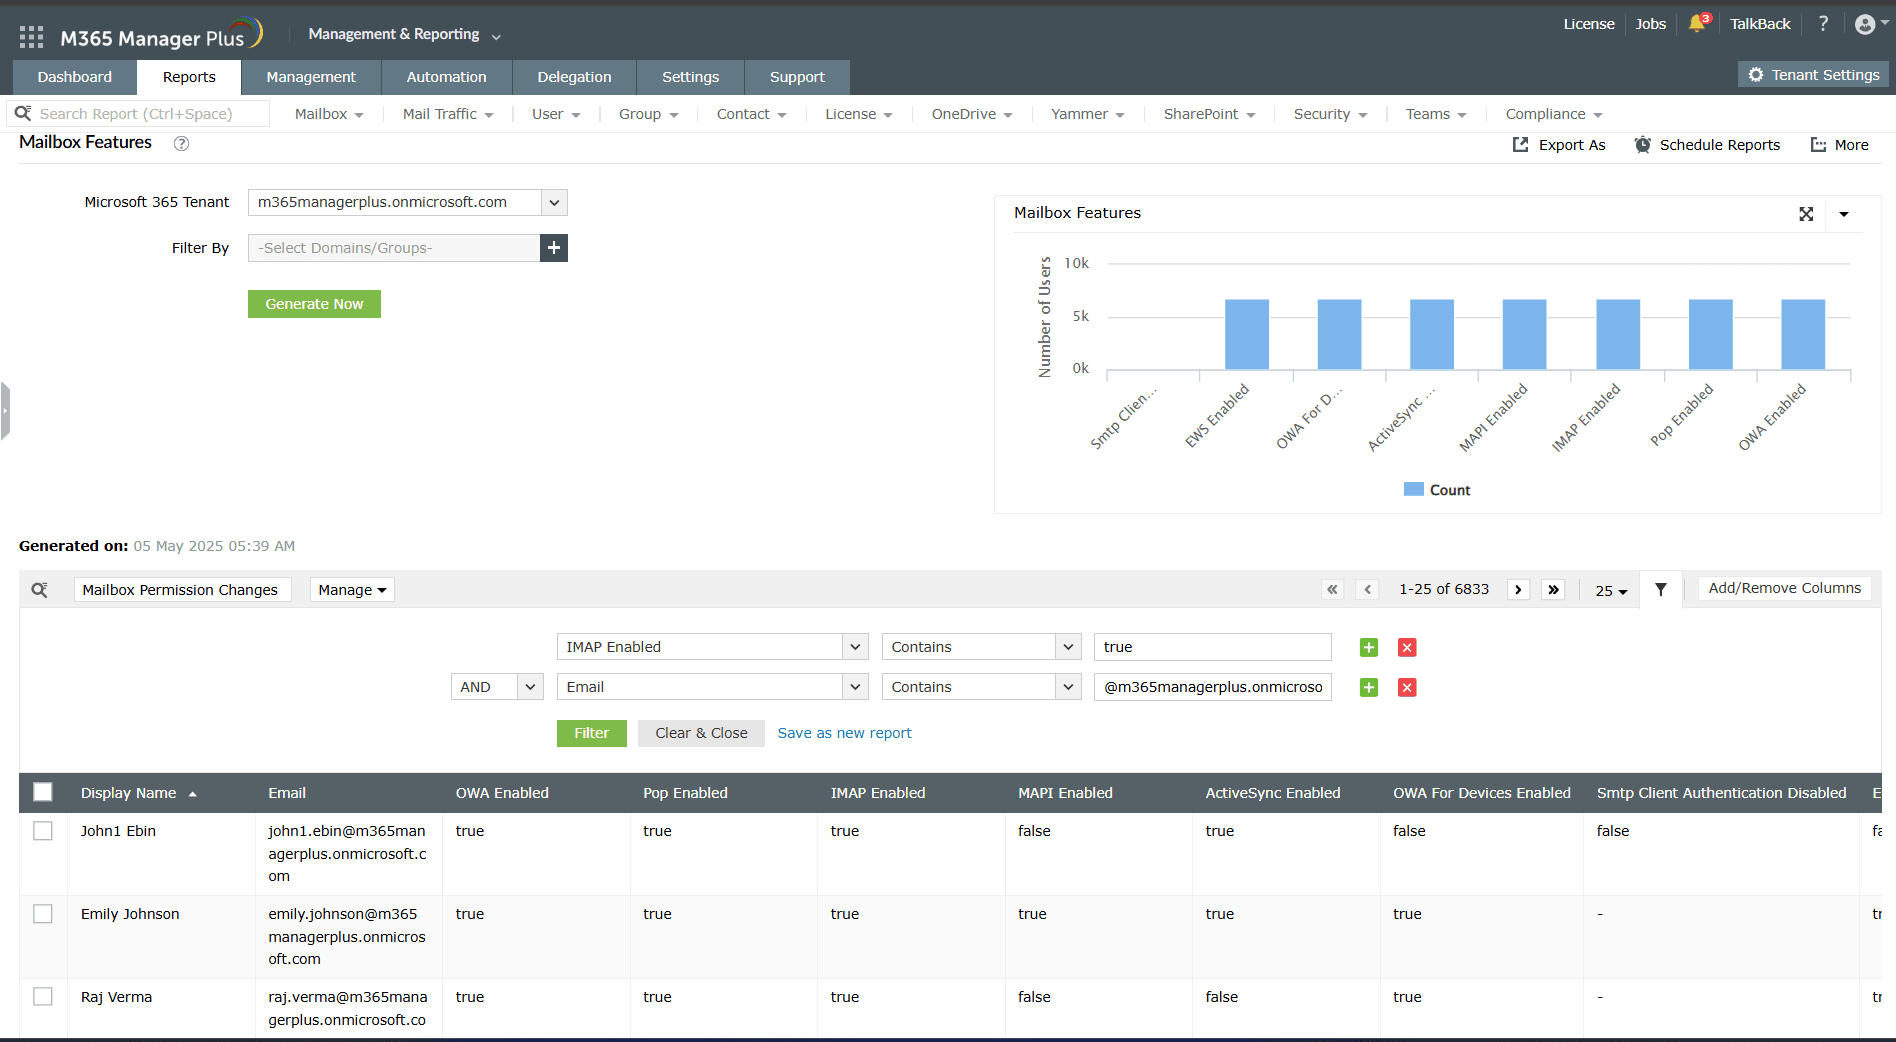Go to last page of results
Screen dimensions: 1896x1042
[x=1553, y=590]
